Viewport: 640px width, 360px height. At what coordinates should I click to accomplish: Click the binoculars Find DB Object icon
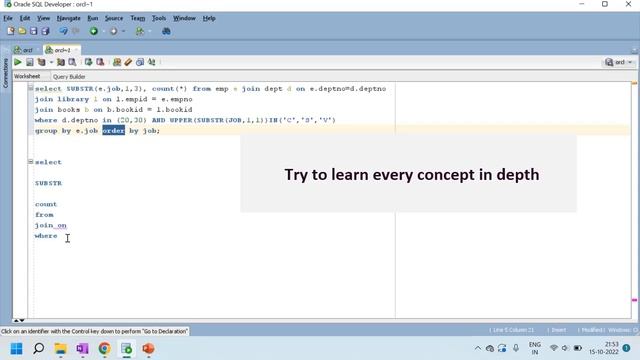[166, 31]
